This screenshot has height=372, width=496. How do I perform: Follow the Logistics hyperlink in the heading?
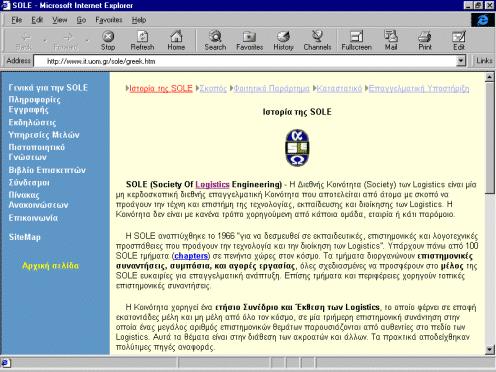pos(212,184)
